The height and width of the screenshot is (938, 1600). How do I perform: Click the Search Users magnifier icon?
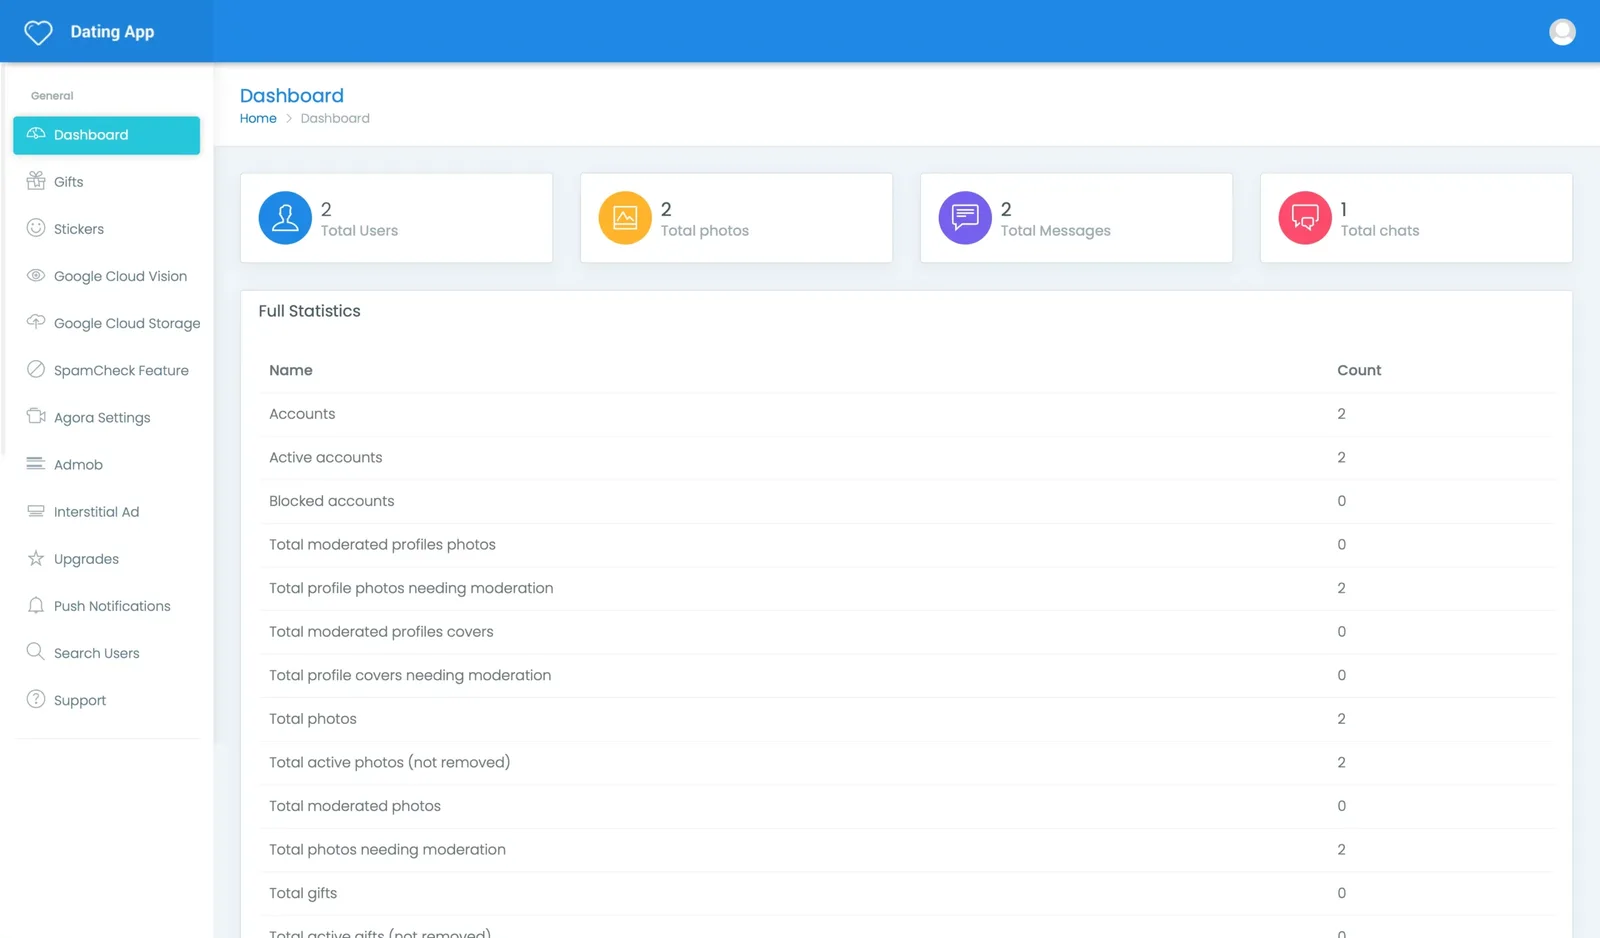tap(36, 652)
